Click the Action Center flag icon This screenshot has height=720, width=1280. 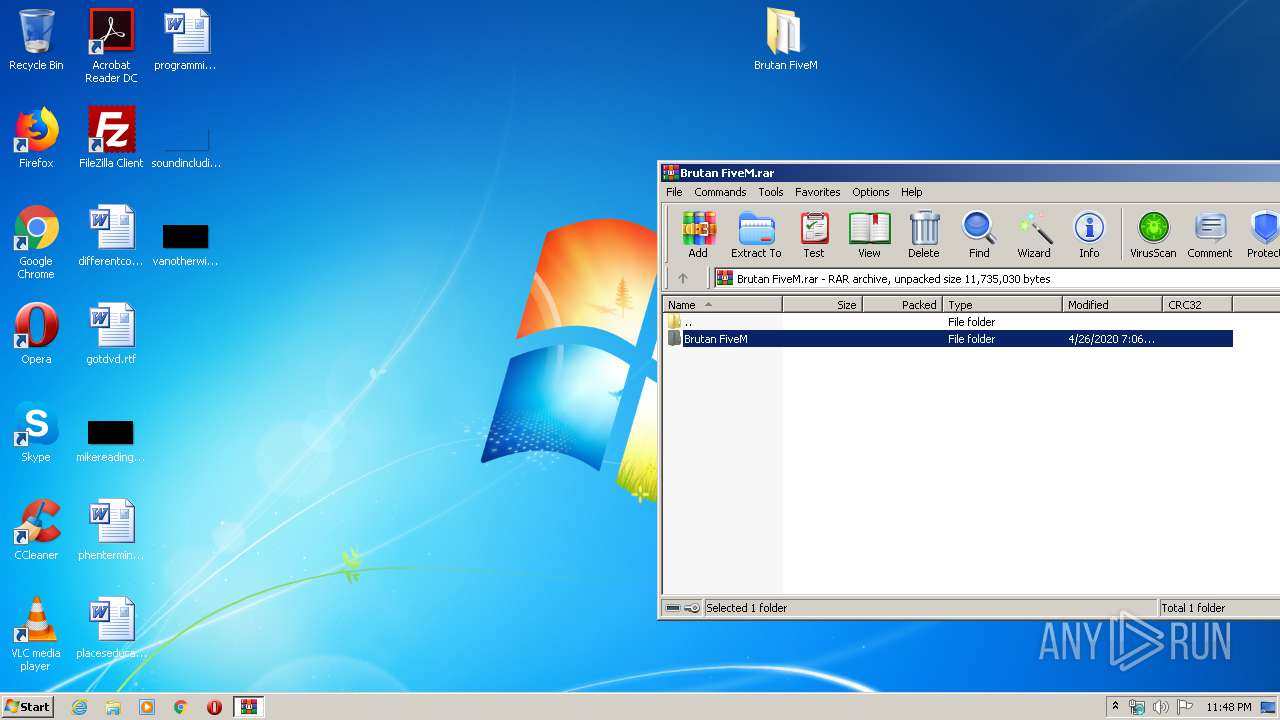coord(1184,707)
